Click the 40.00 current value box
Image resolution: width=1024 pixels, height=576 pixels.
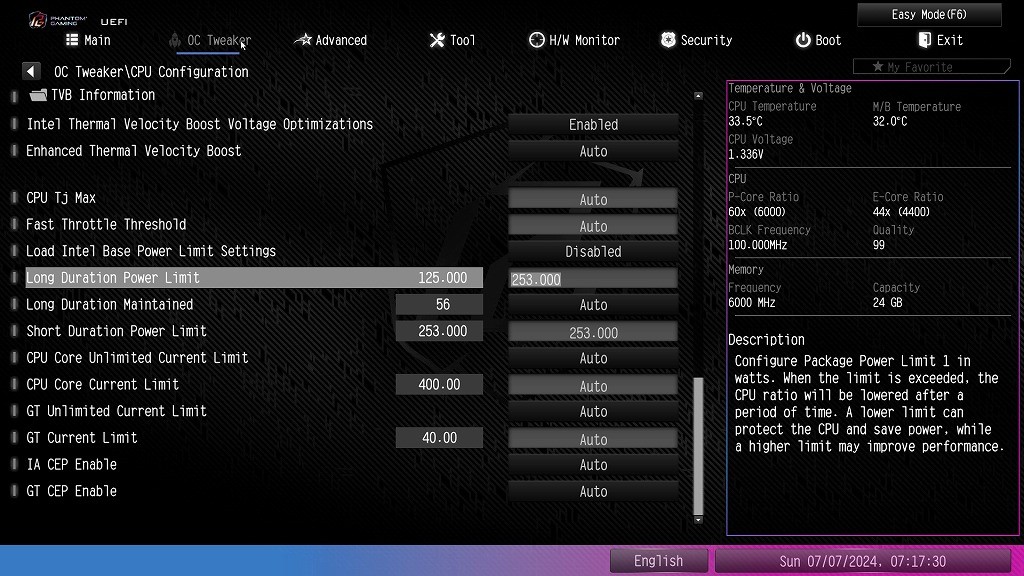click(x=439, y=438)
